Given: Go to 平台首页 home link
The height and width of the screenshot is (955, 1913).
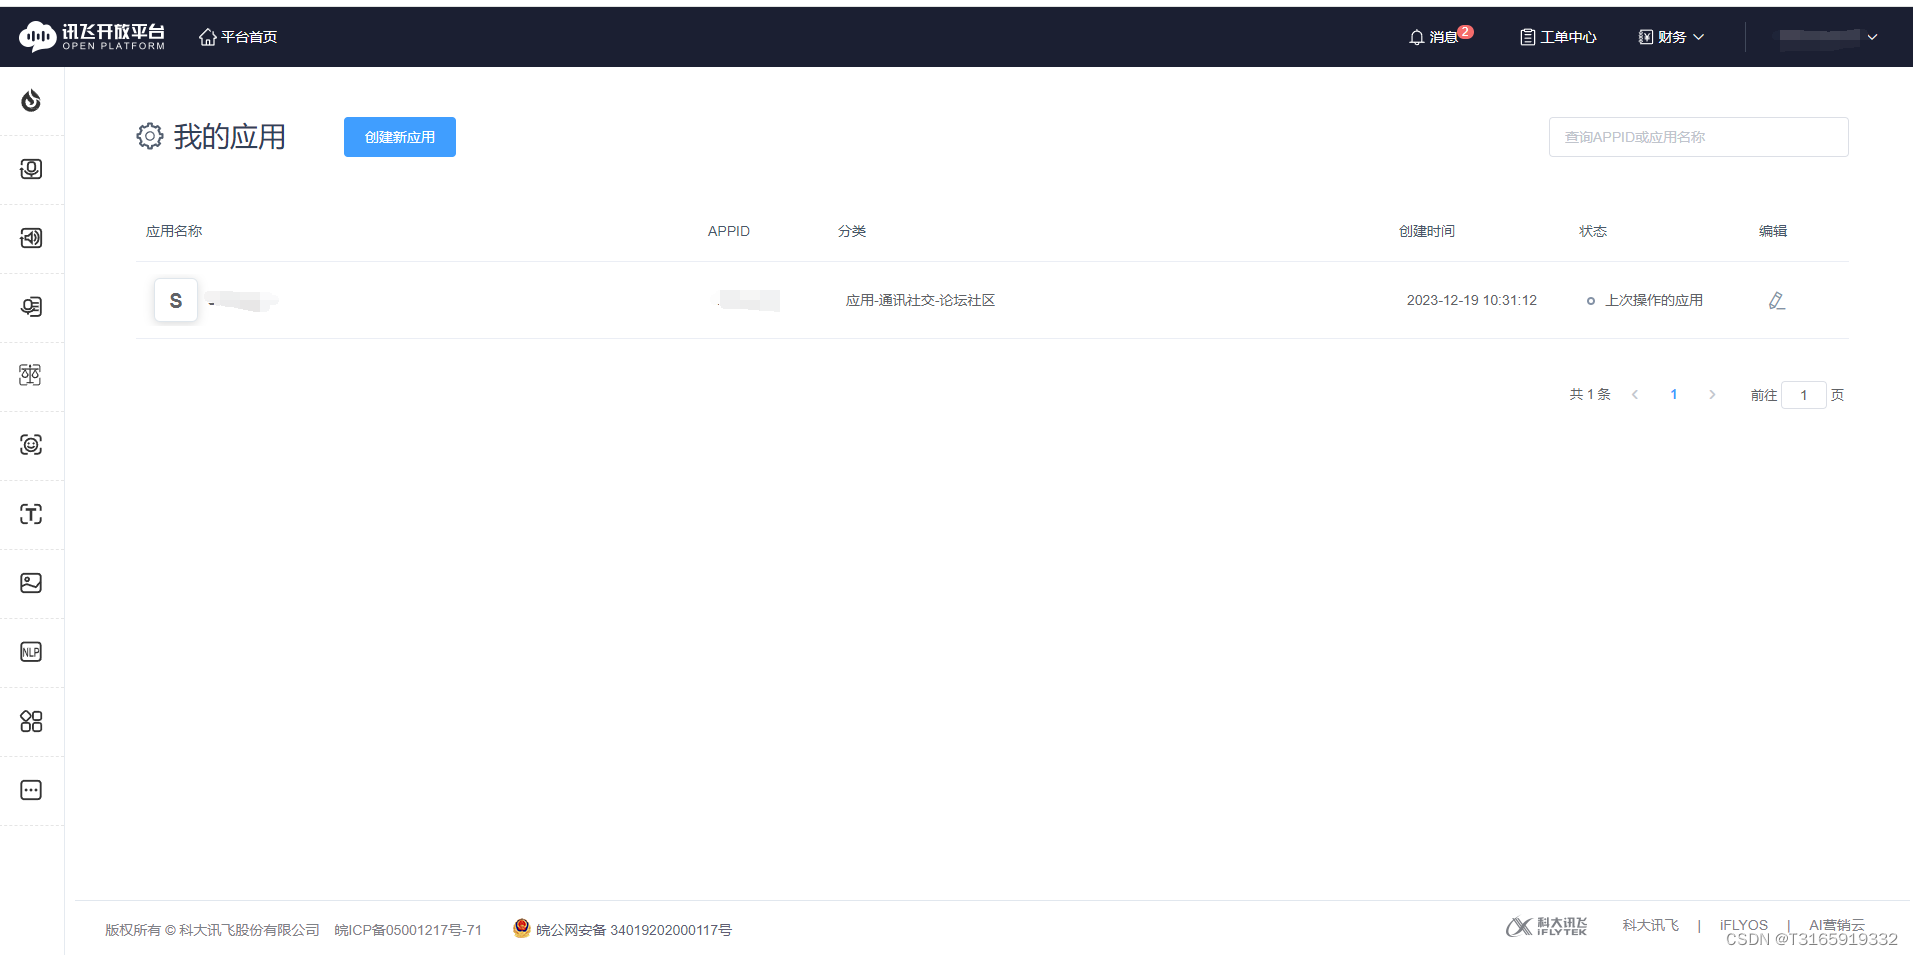Looking at the screenshot, I should pos(238,37).
